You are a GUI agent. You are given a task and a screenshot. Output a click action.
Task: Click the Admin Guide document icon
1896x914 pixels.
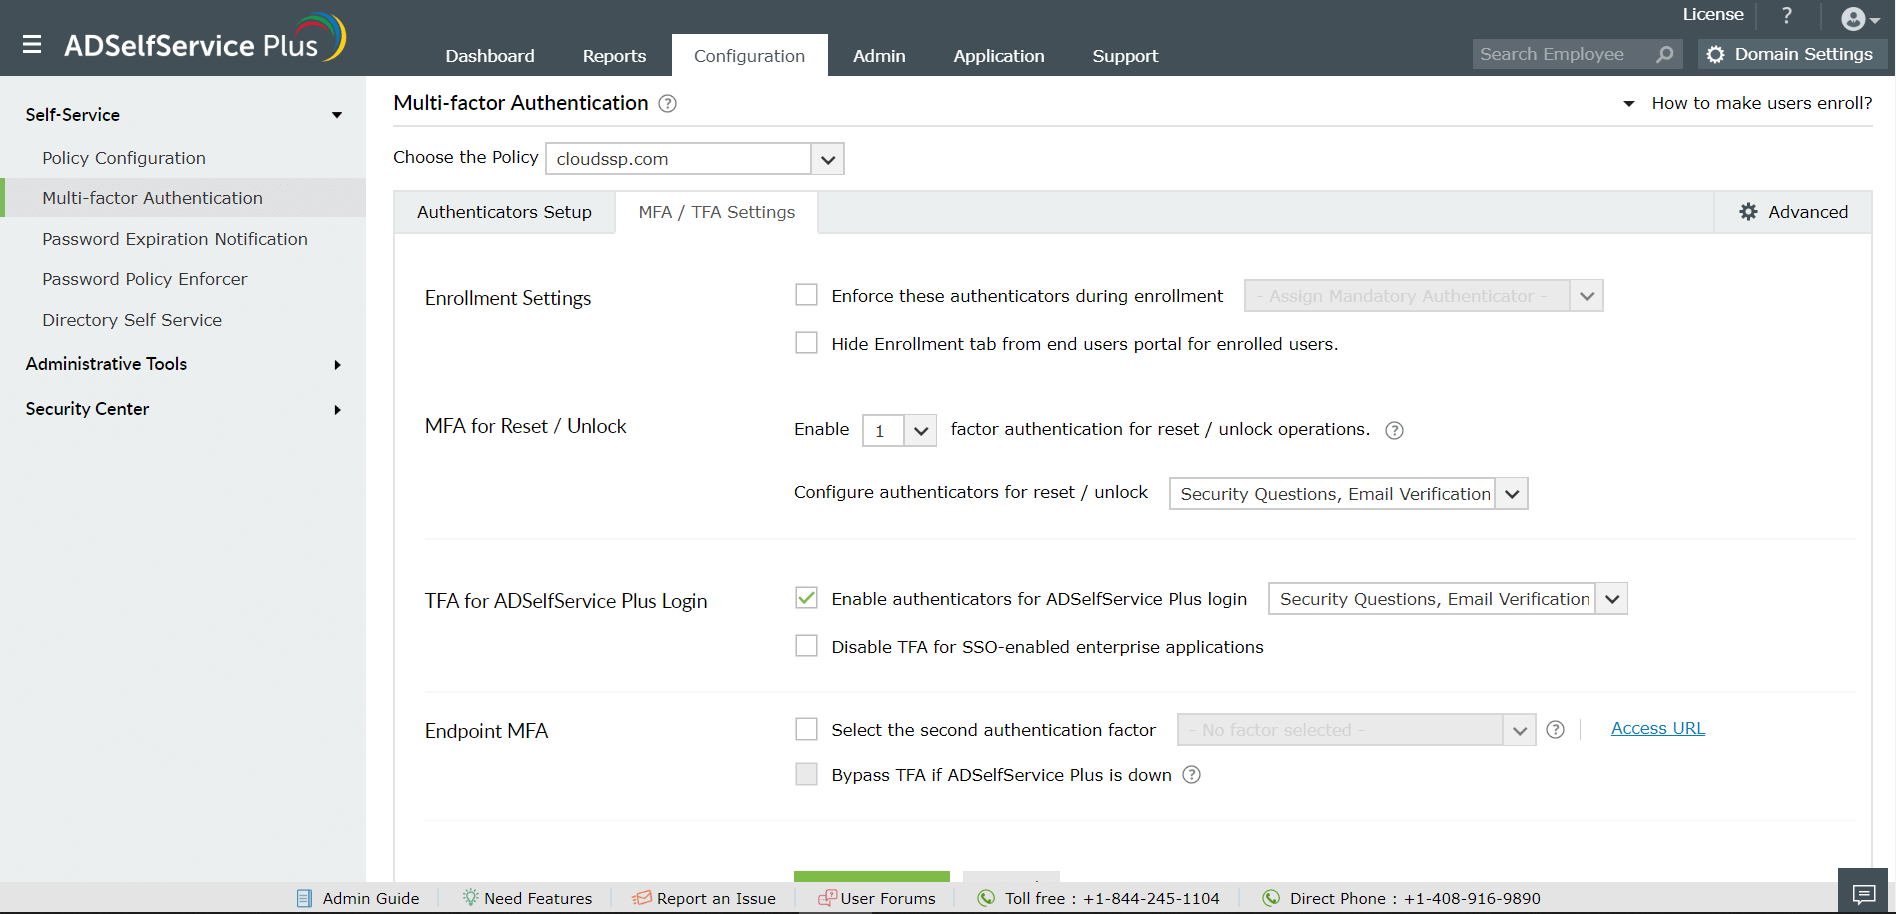click(305, 898)
